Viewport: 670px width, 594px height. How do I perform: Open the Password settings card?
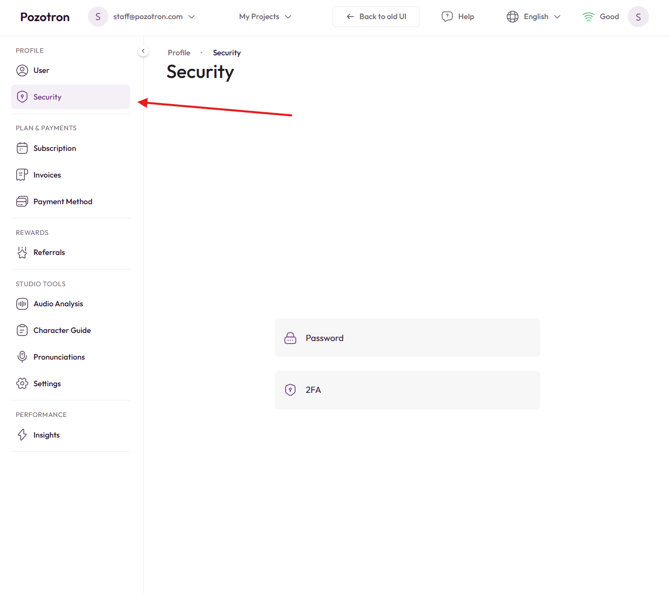click(x=407, y=338)
